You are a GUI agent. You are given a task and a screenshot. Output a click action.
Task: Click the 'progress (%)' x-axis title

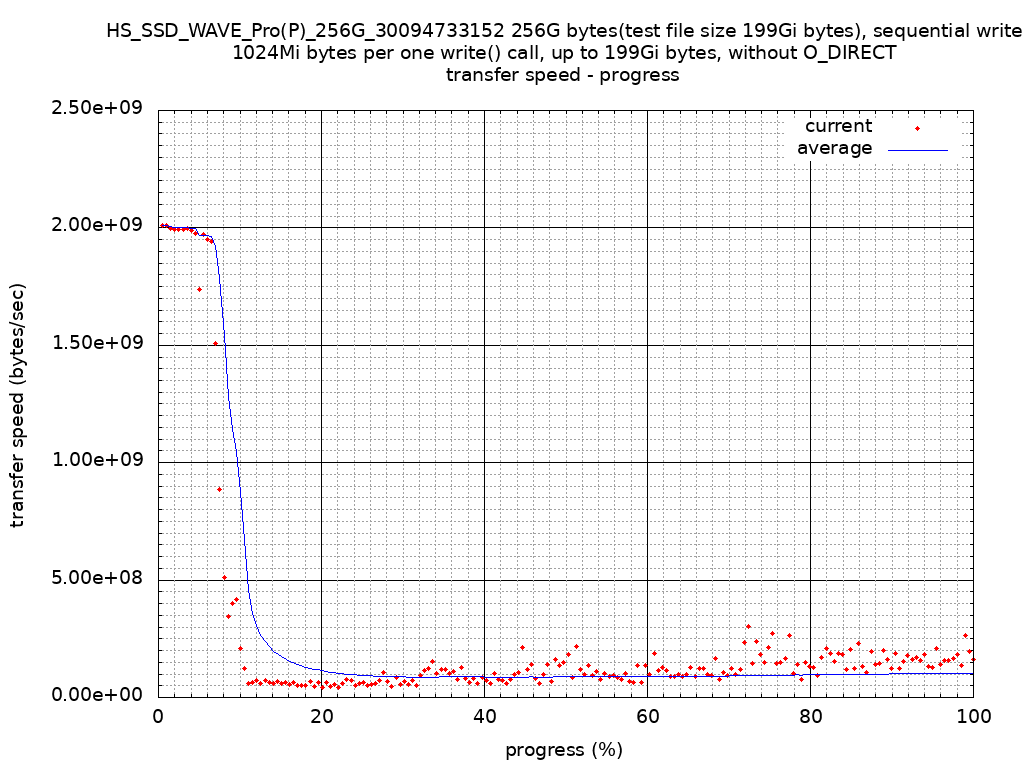pos(564,750)
